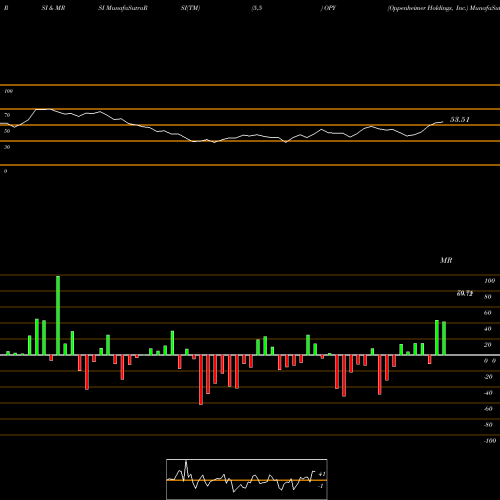The height and width of the screenshot is (500, 500).
Task: Click the "SI MunafaSutraR" header text
Action: click(x=123, y=8)
